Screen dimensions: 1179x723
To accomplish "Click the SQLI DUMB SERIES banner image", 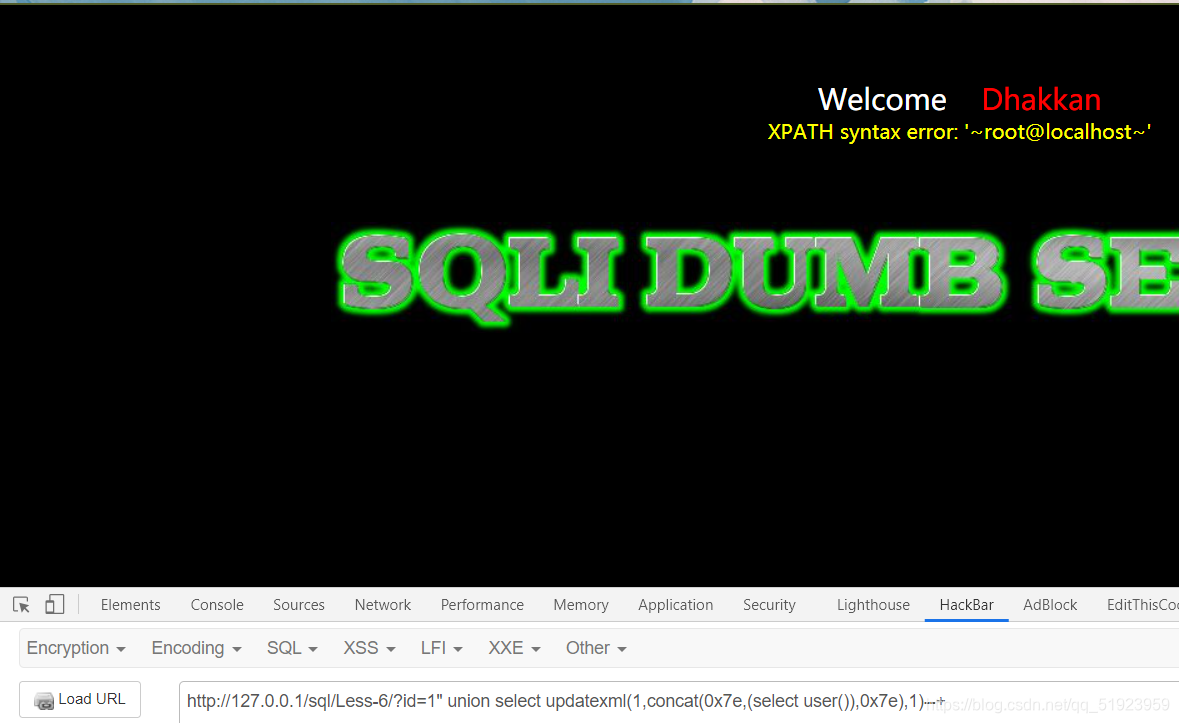I will [758, 276].
